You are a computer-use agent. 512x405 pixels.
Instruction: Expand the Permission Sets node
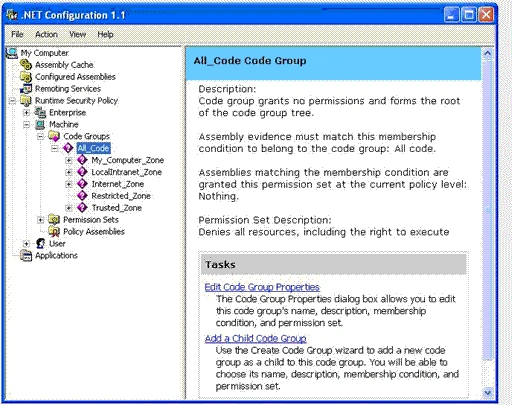pyautogui.click(x=40, y=220)
